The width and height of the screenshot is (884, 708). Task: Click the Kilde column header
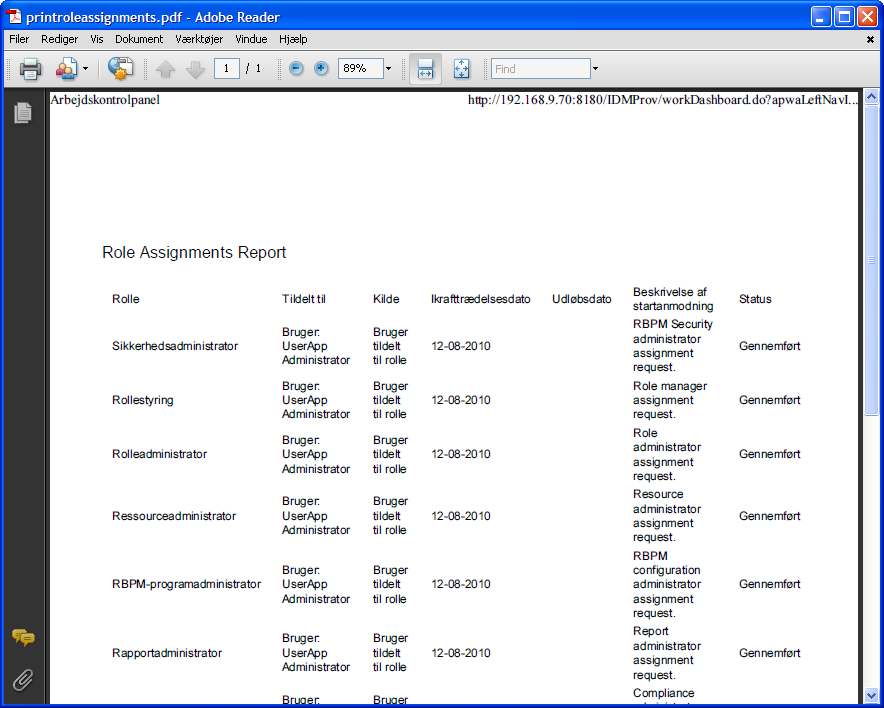pyautogui.click(x=386, y=299)
